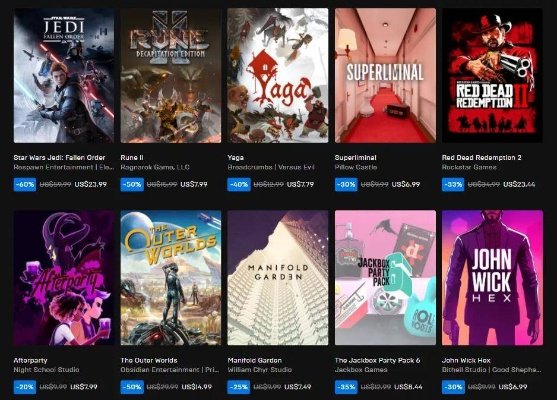Click the -25% badge under Manifold Garden
Image resolution: width=557 pixels, height=400 pixels.
(239, 387)
